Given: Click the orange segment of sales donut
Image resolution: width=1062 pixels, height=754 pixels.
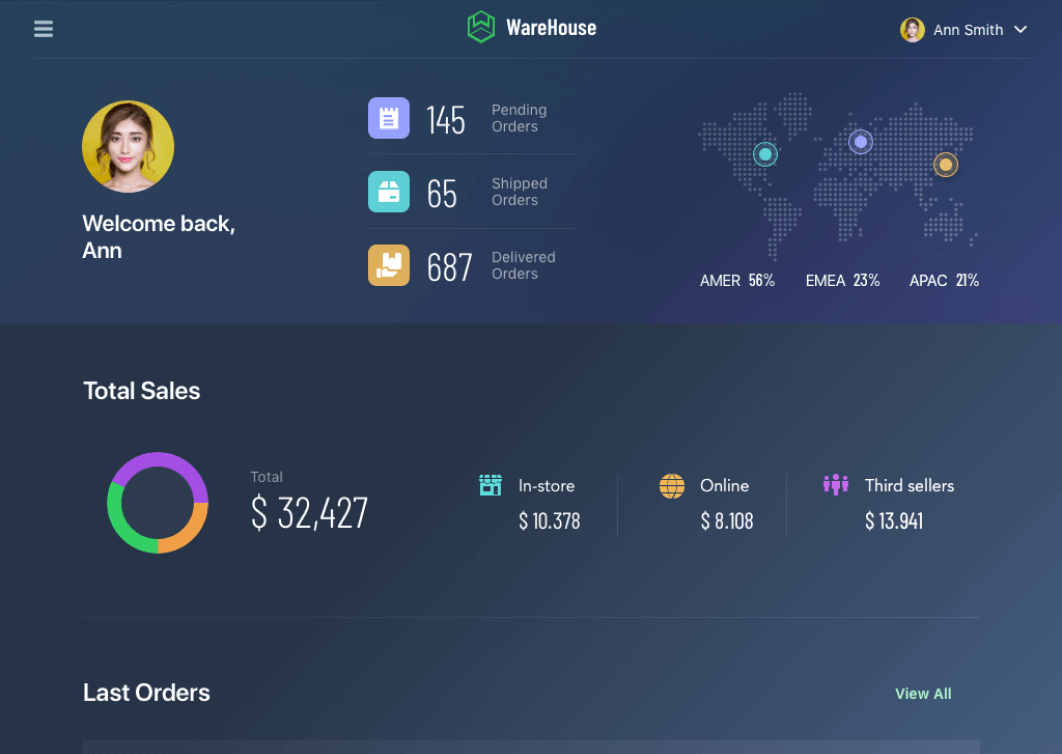Looking at the screenshot, I should pyautogui.click(x=190, y=532).
